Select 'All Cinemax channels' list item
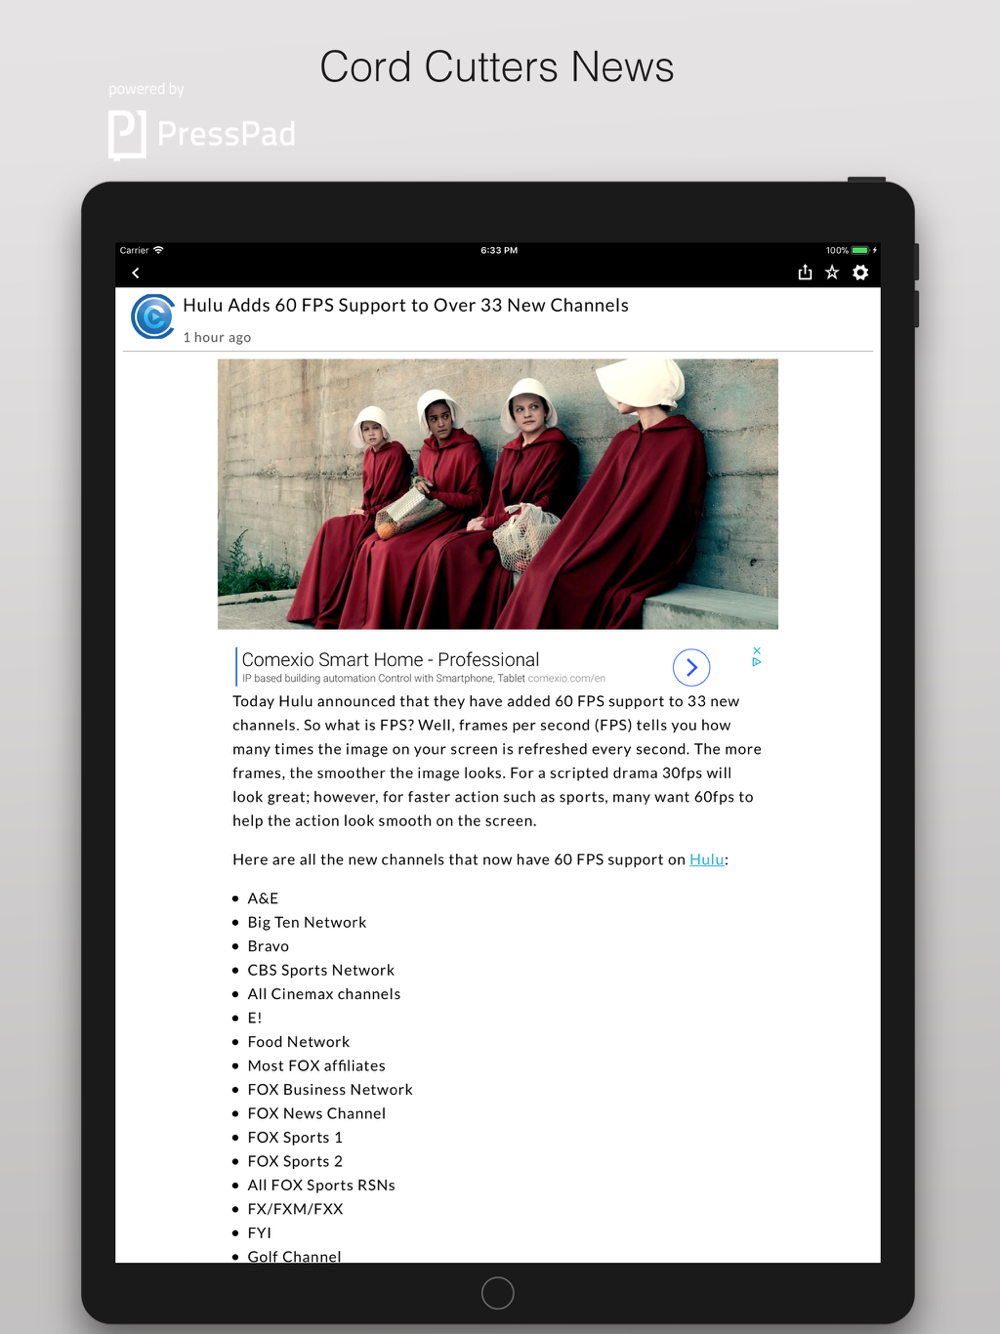Viewport: 1000px width, 1334px height. pos(324,994)
